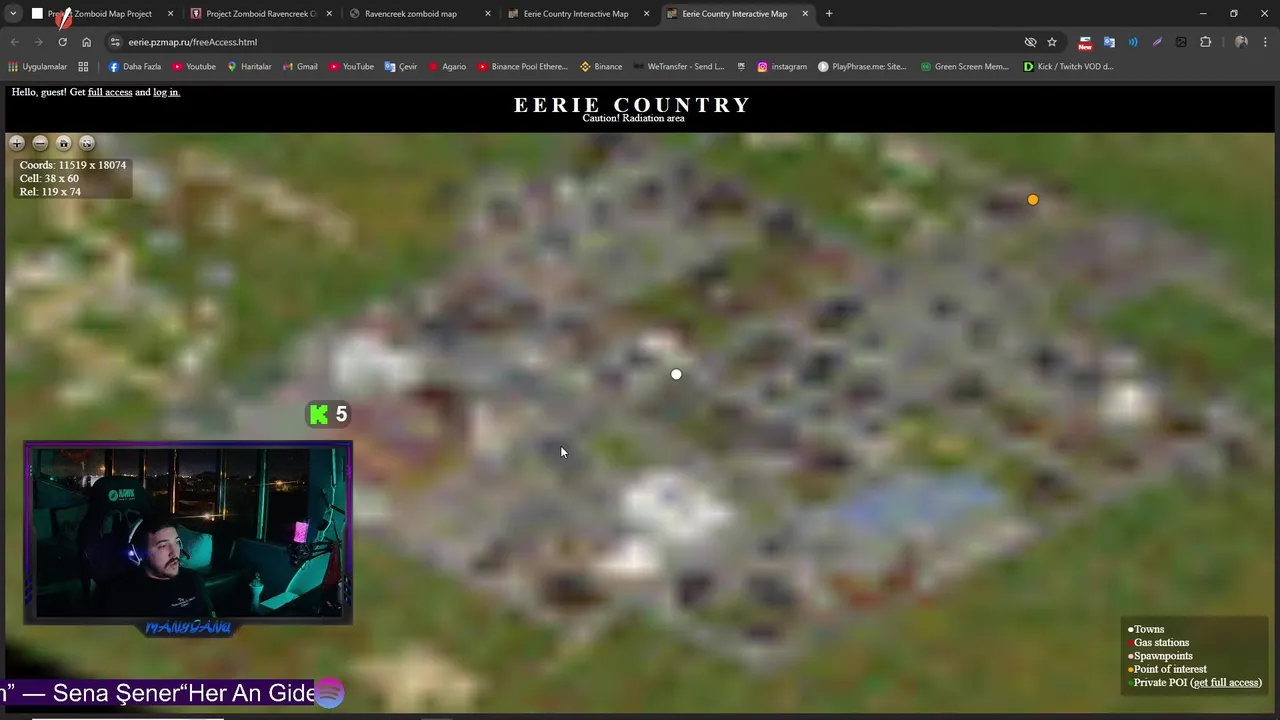1280x720 pixels.
Task: Reset map view with the home control
Action: coord(63,143)
